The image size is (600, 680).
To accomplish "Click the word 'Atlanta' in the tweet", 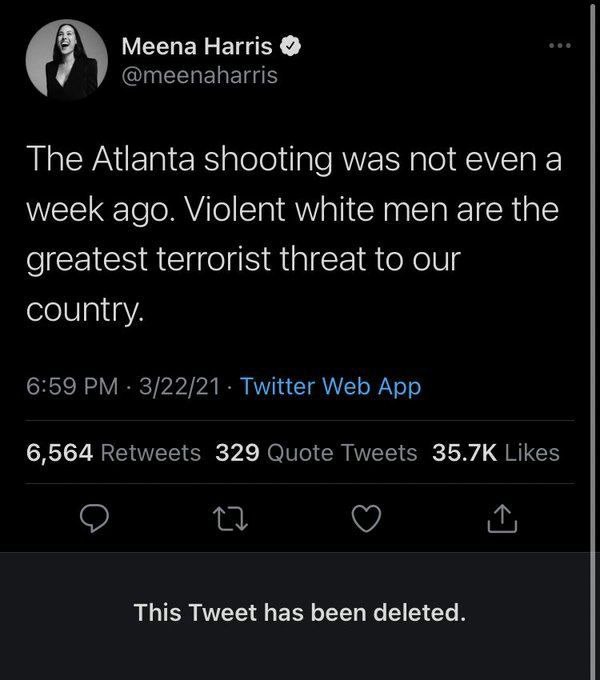I will [x=143, y=159].
